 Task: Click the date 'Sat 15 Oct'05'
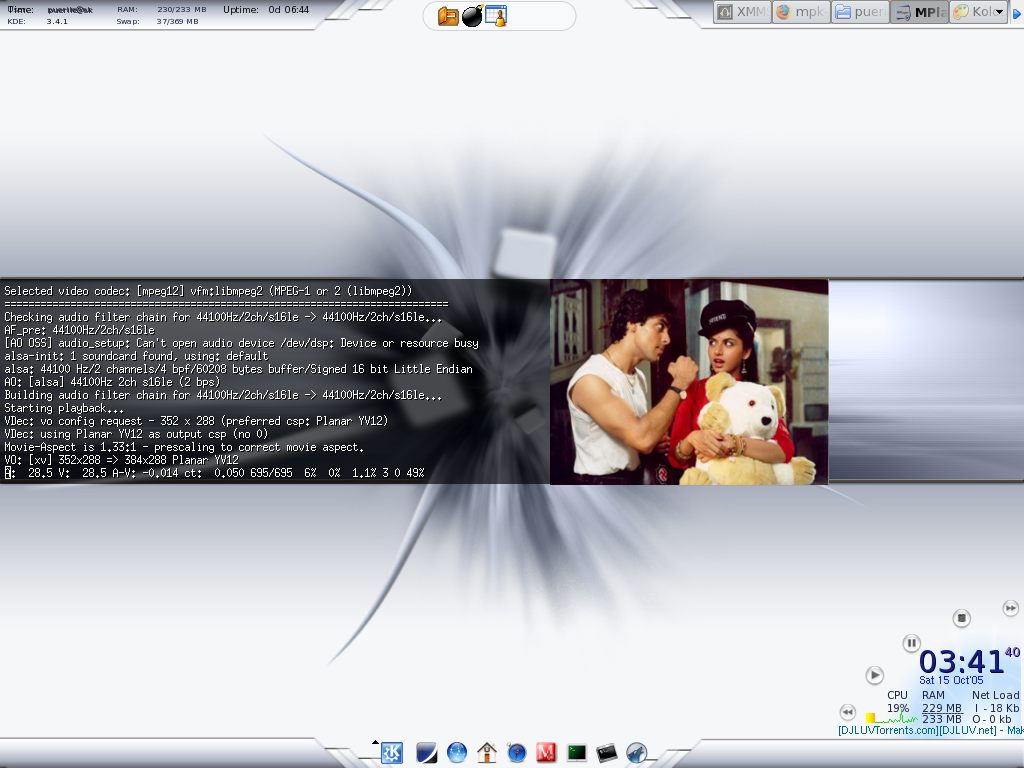coord(951,680)
